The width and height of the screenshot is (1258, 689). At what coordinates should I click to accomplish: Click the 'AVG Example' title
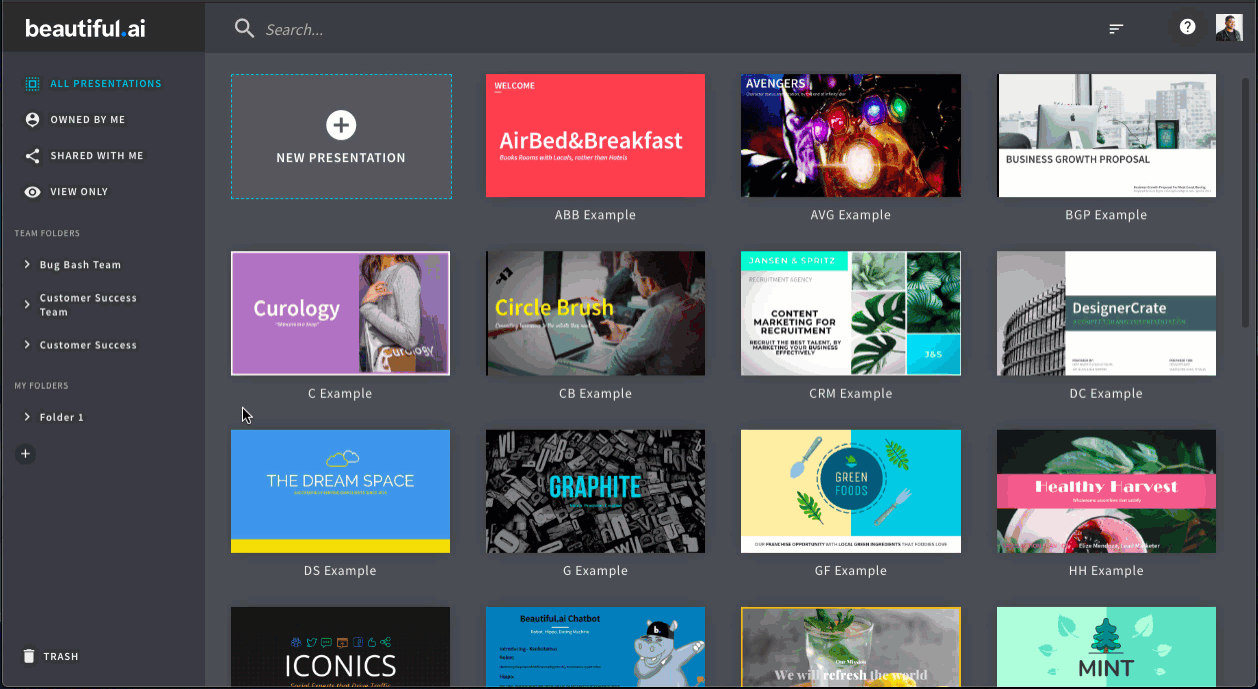851,215
